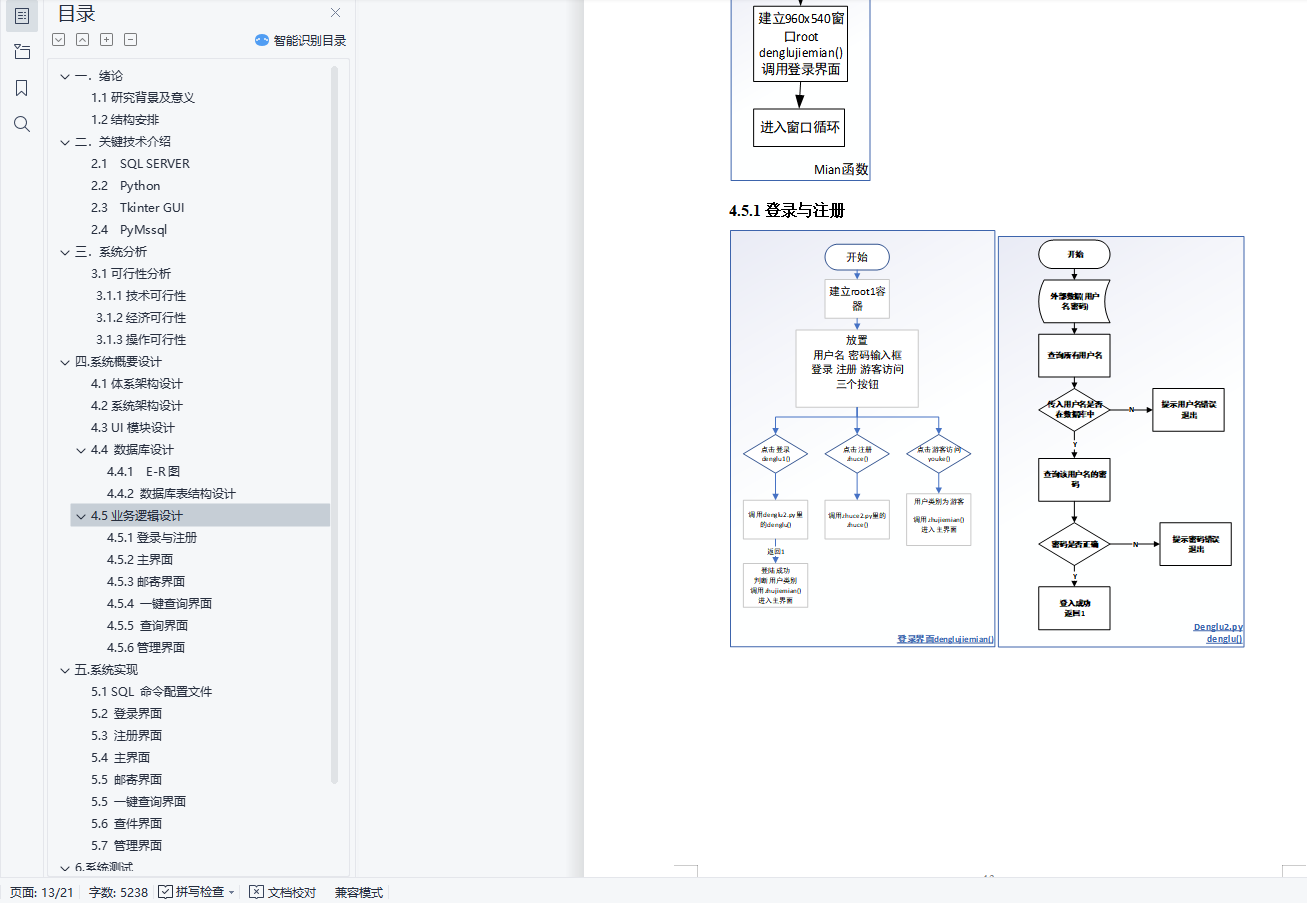Screen dimensions: 1307x903
Task: Open the search pane magnifier icon
Action: click(22, 124)
